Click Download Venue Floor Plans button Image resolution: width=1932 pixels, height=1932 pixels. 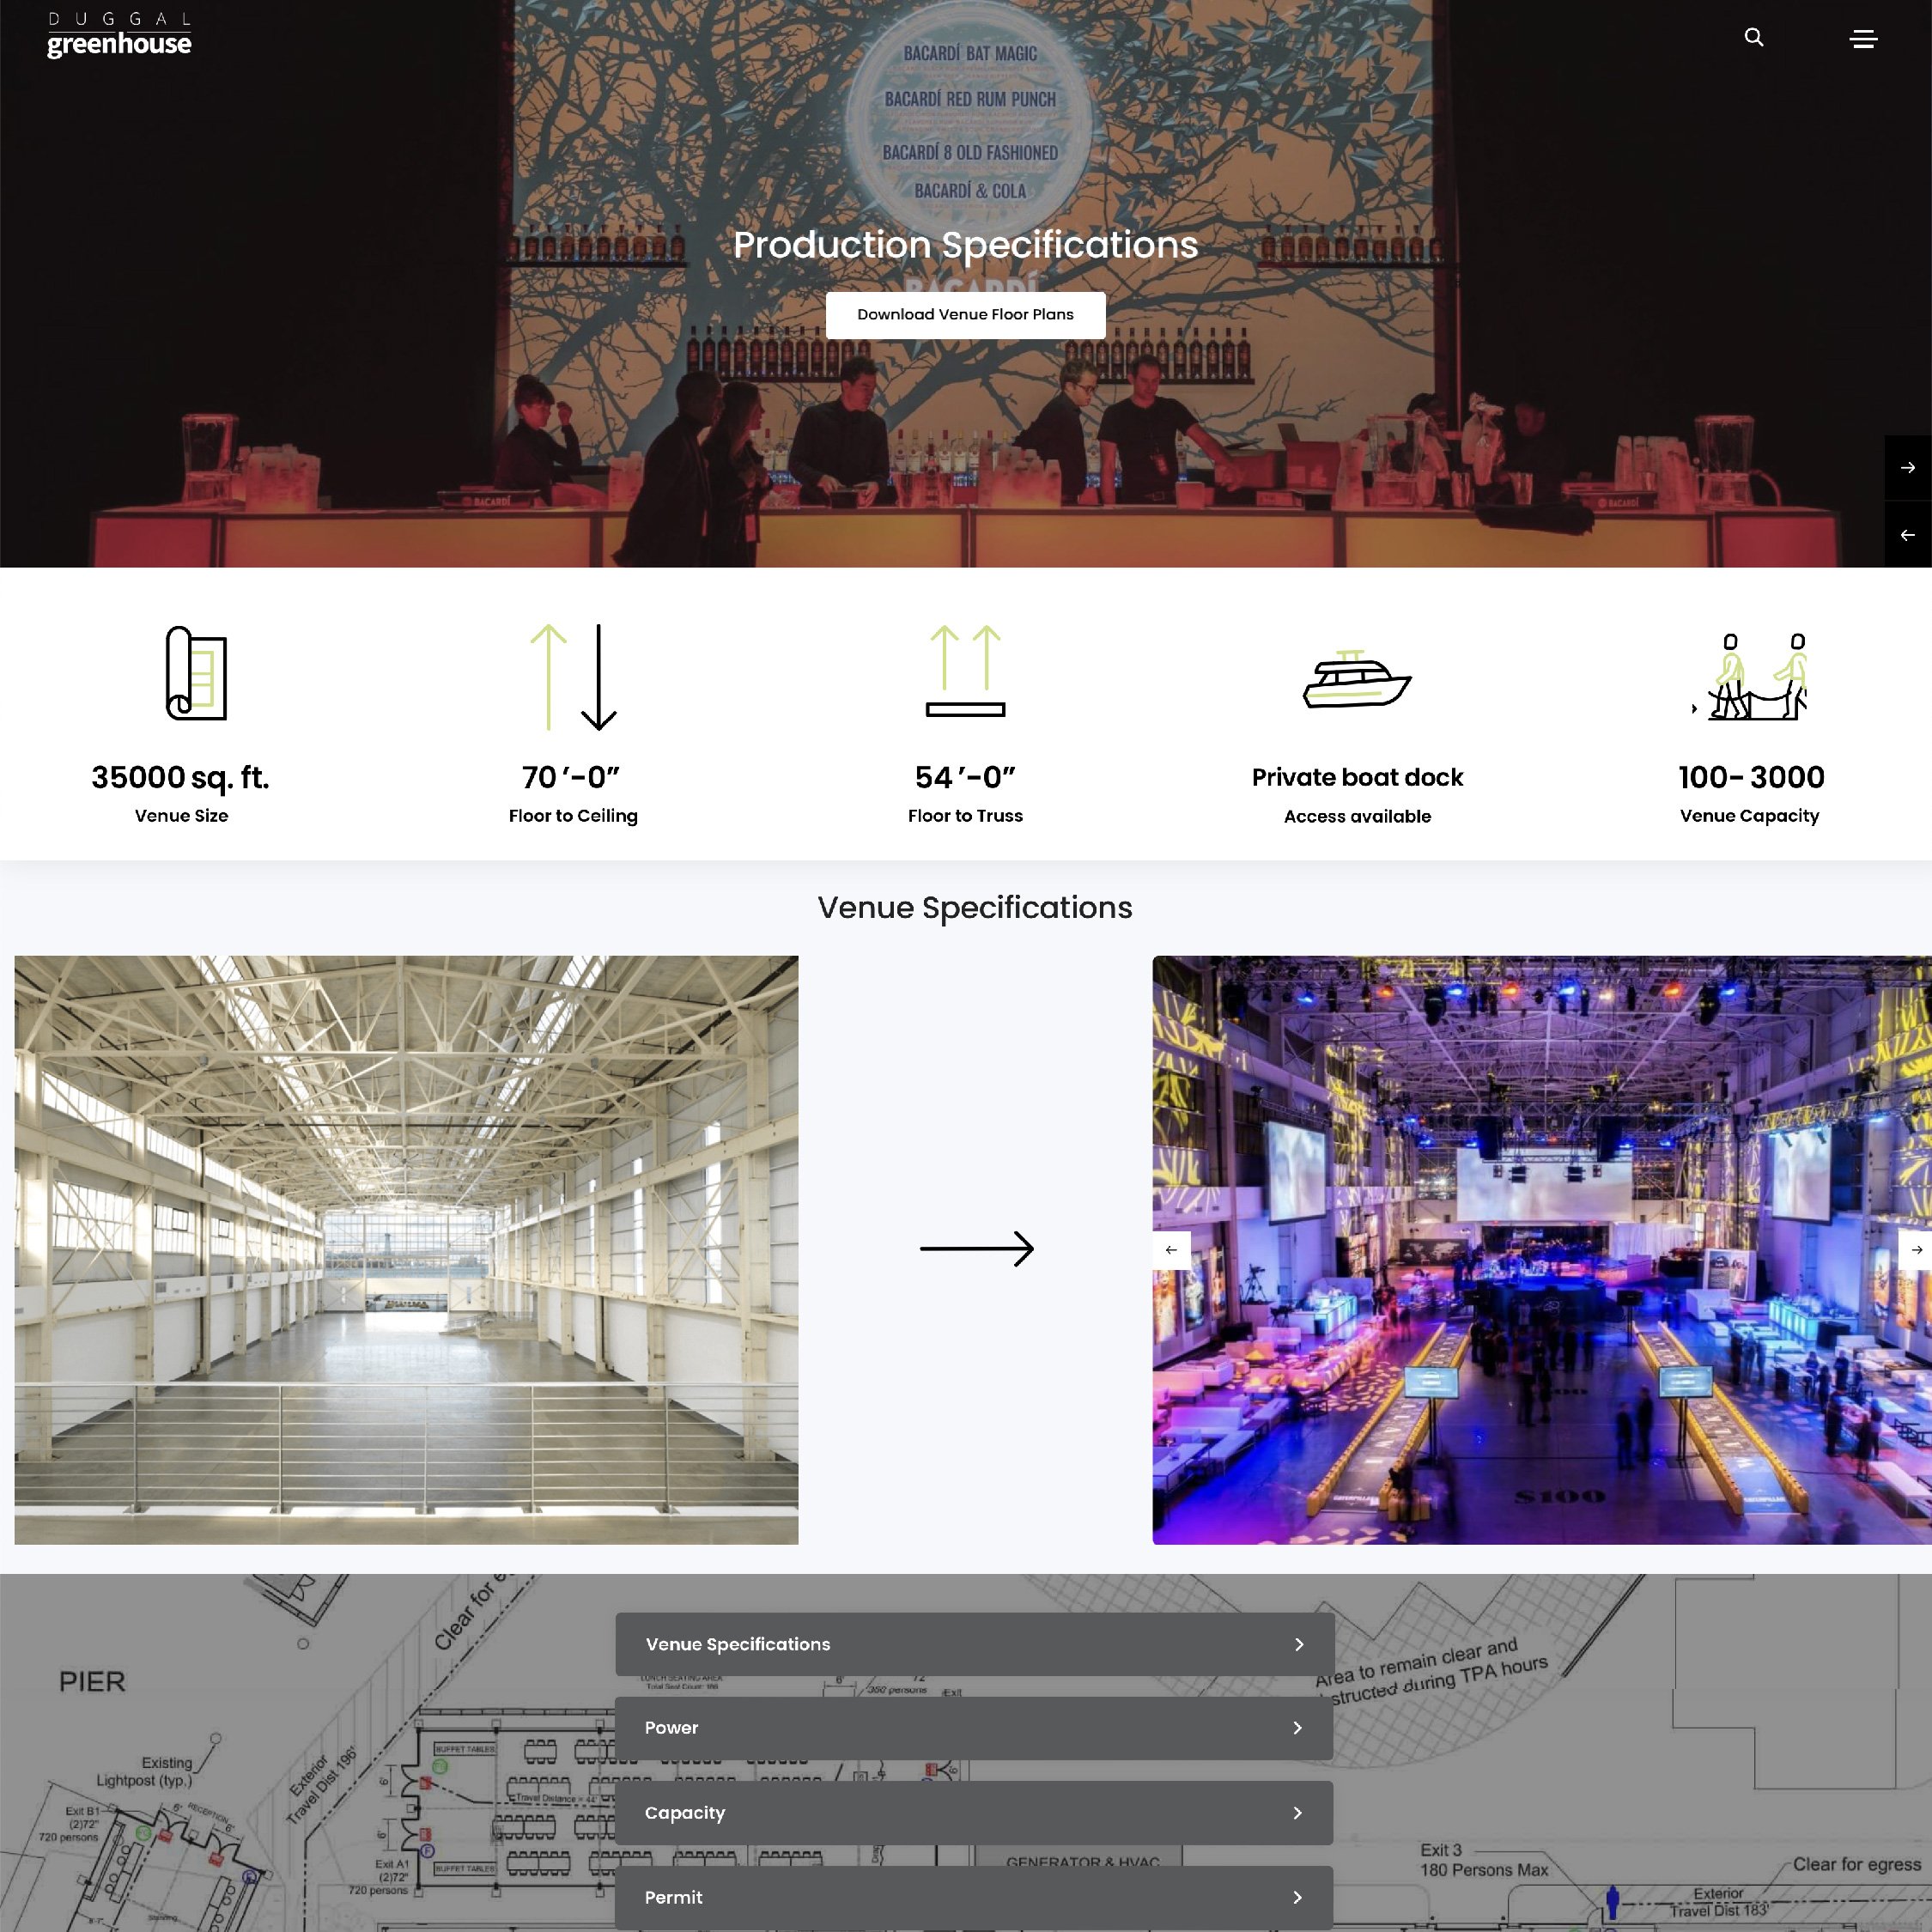point(965,315)
